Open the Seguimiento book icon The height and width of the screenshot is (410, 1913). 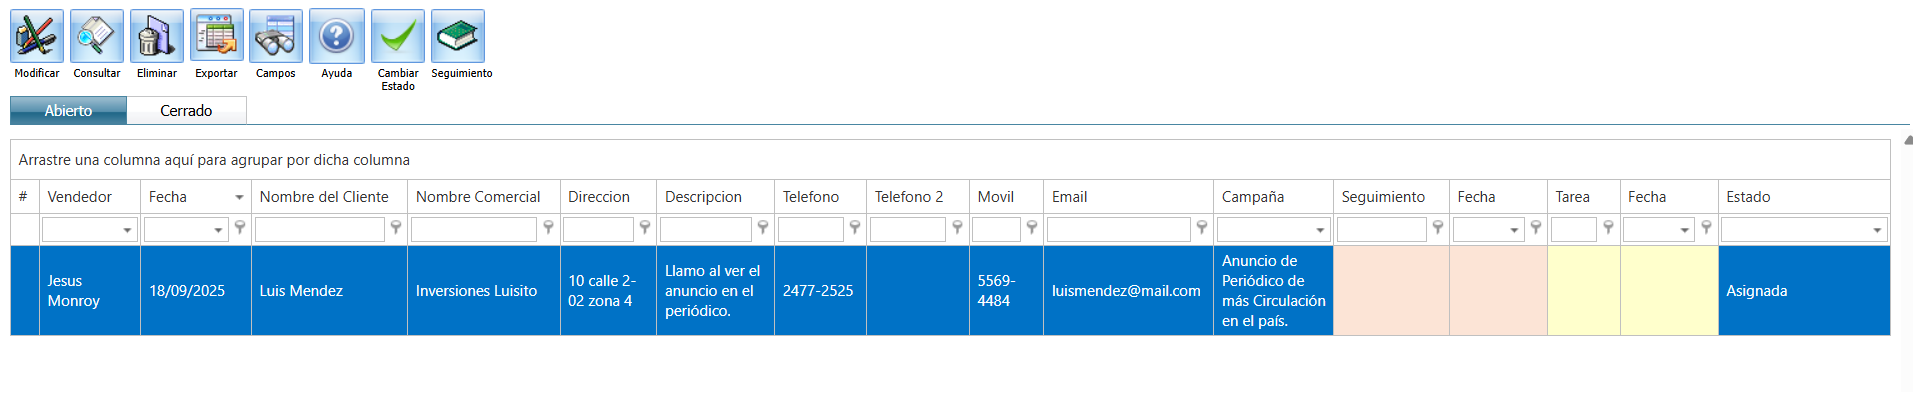458,37
